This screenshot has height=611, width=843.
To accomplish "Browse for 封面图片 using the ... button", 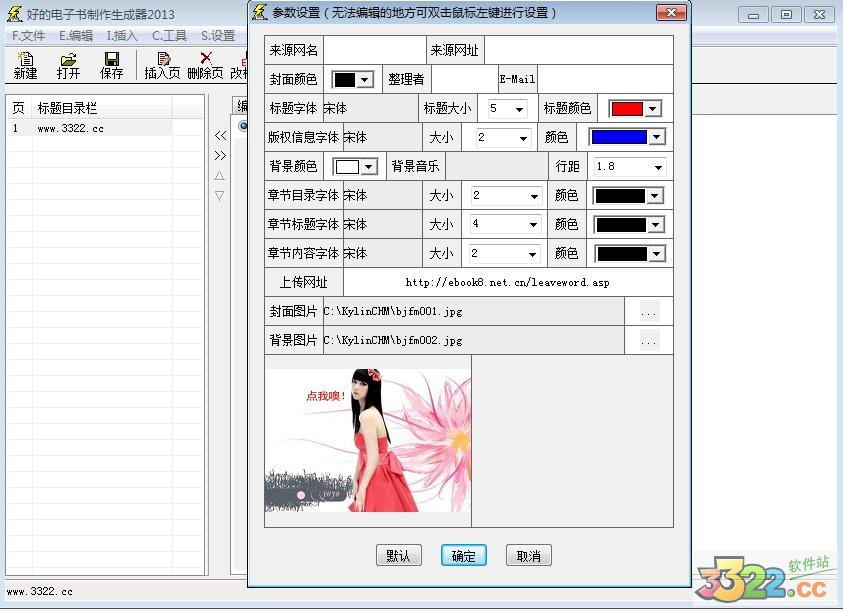I will pos(649,312).
